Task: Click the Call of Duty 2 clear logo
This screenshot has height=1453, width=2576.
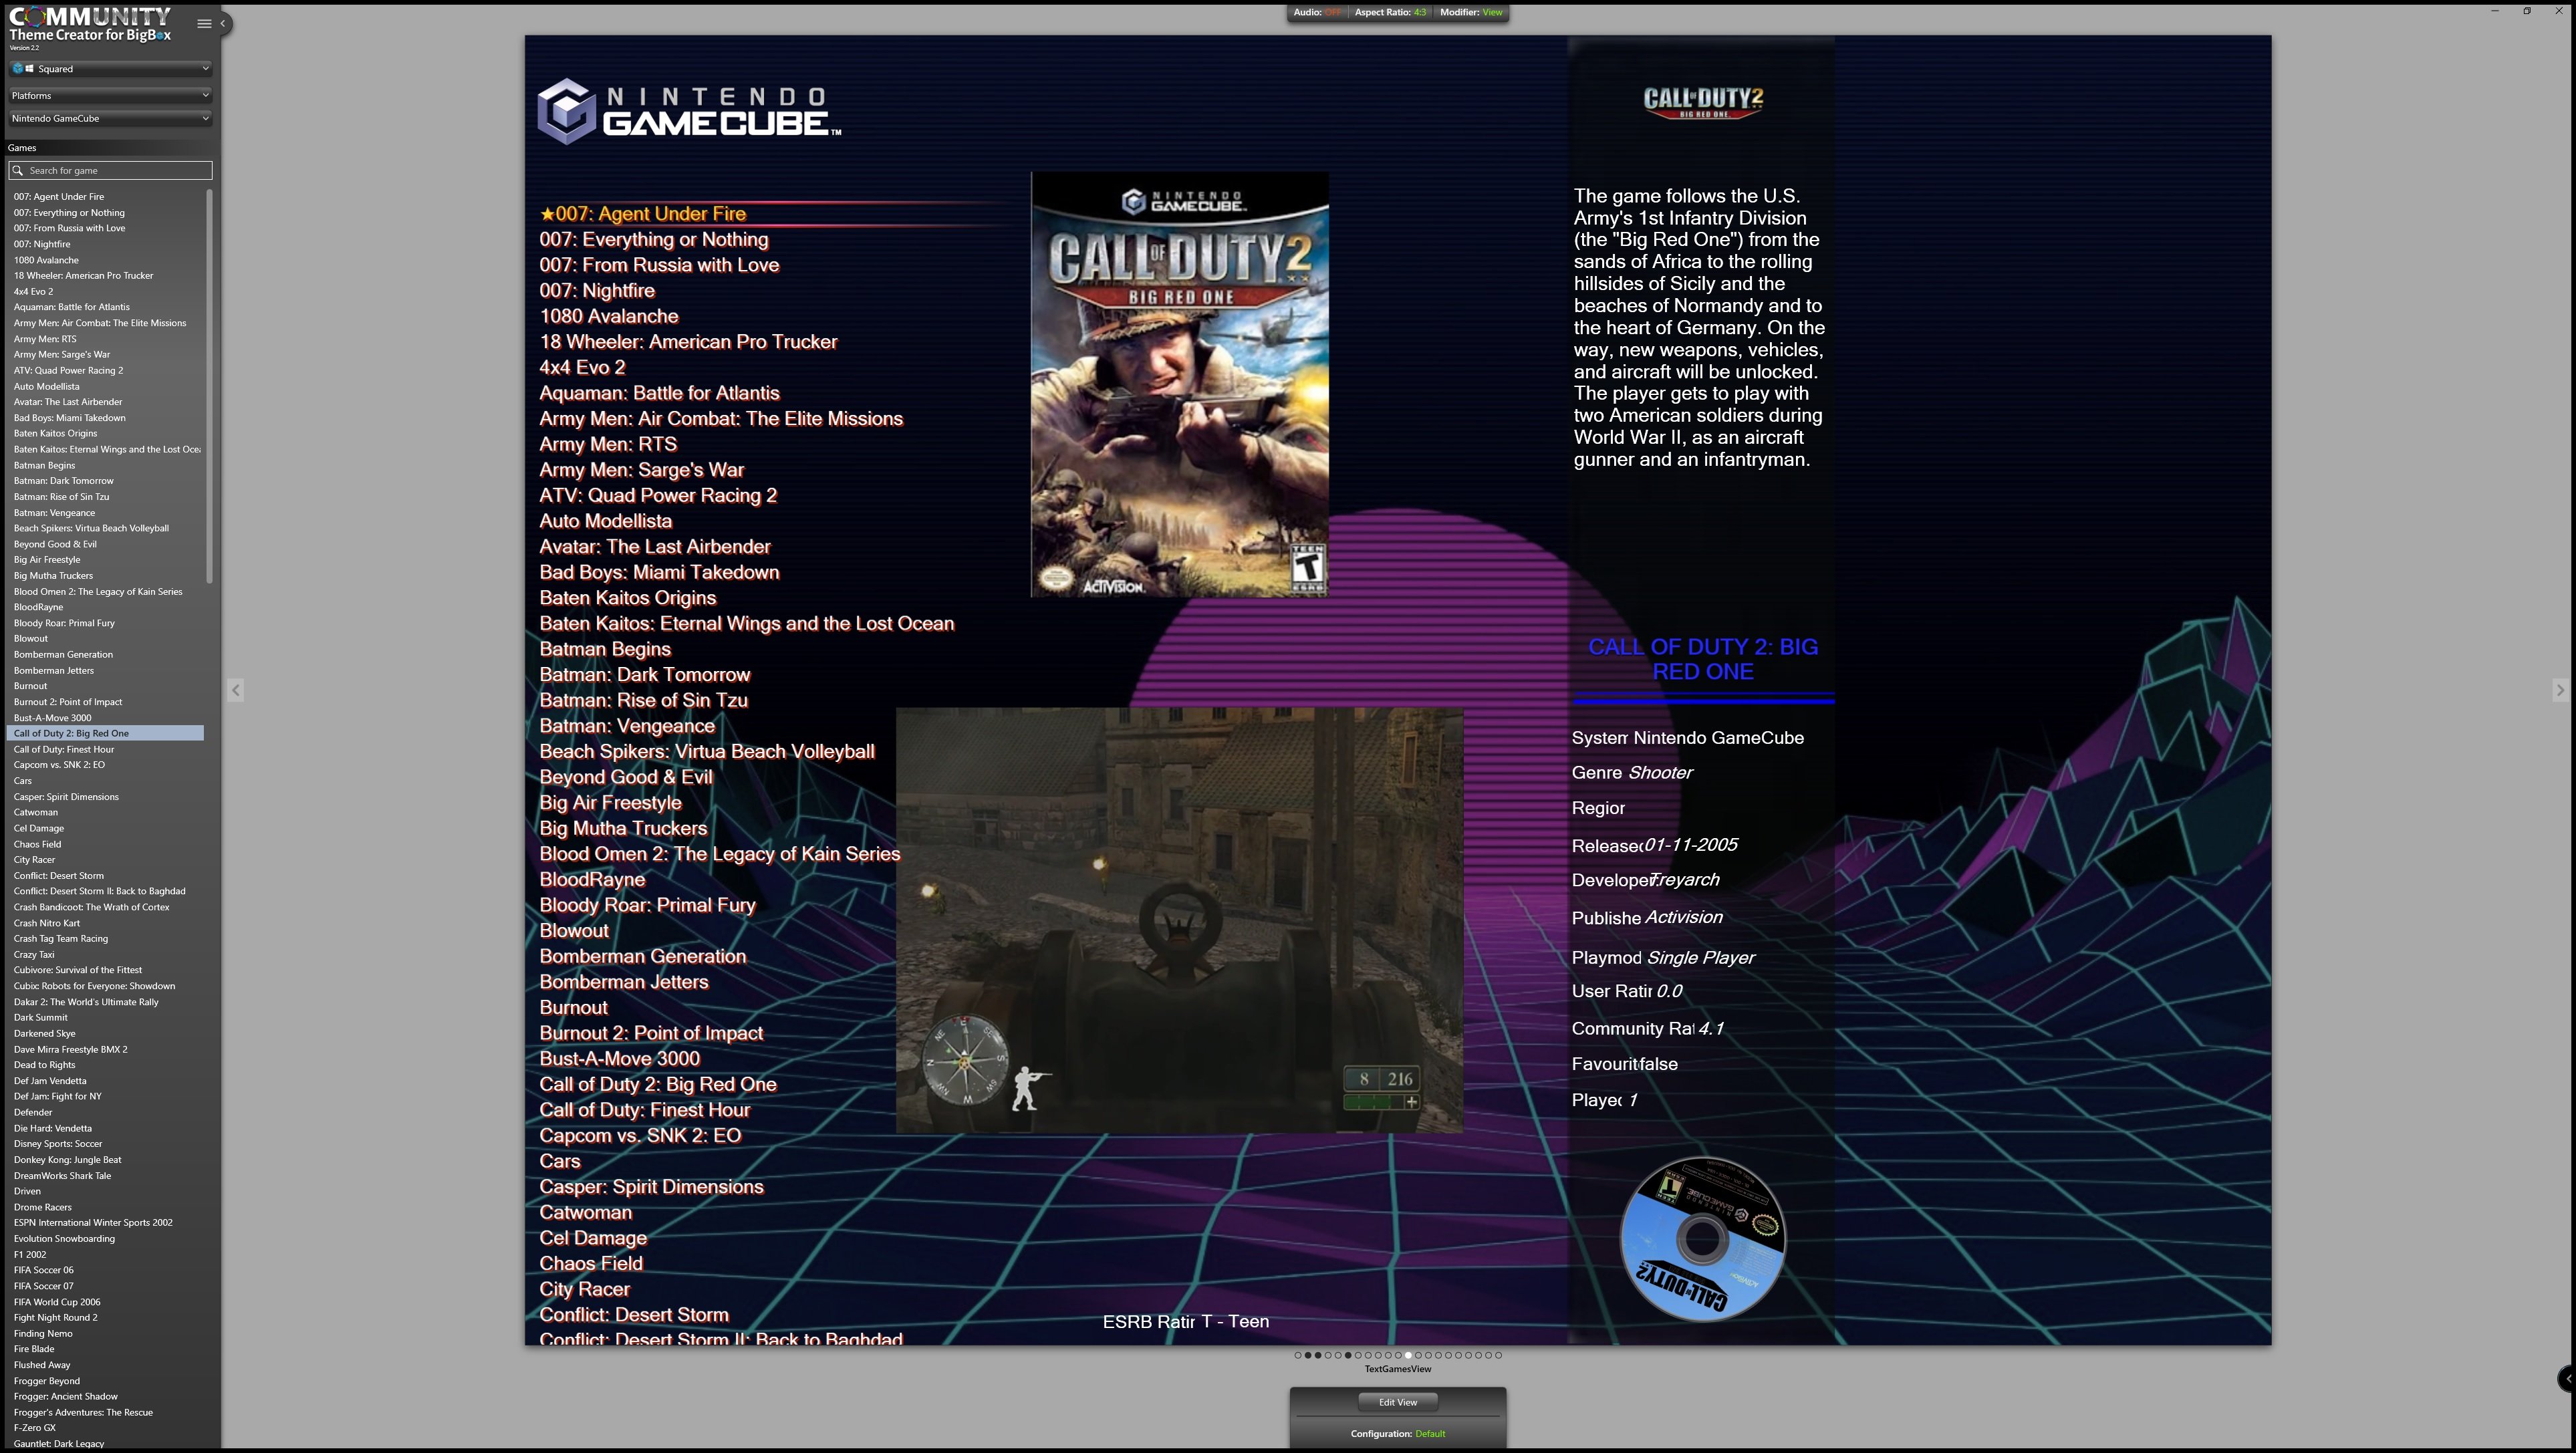Action: click(x=1703, y=103)
